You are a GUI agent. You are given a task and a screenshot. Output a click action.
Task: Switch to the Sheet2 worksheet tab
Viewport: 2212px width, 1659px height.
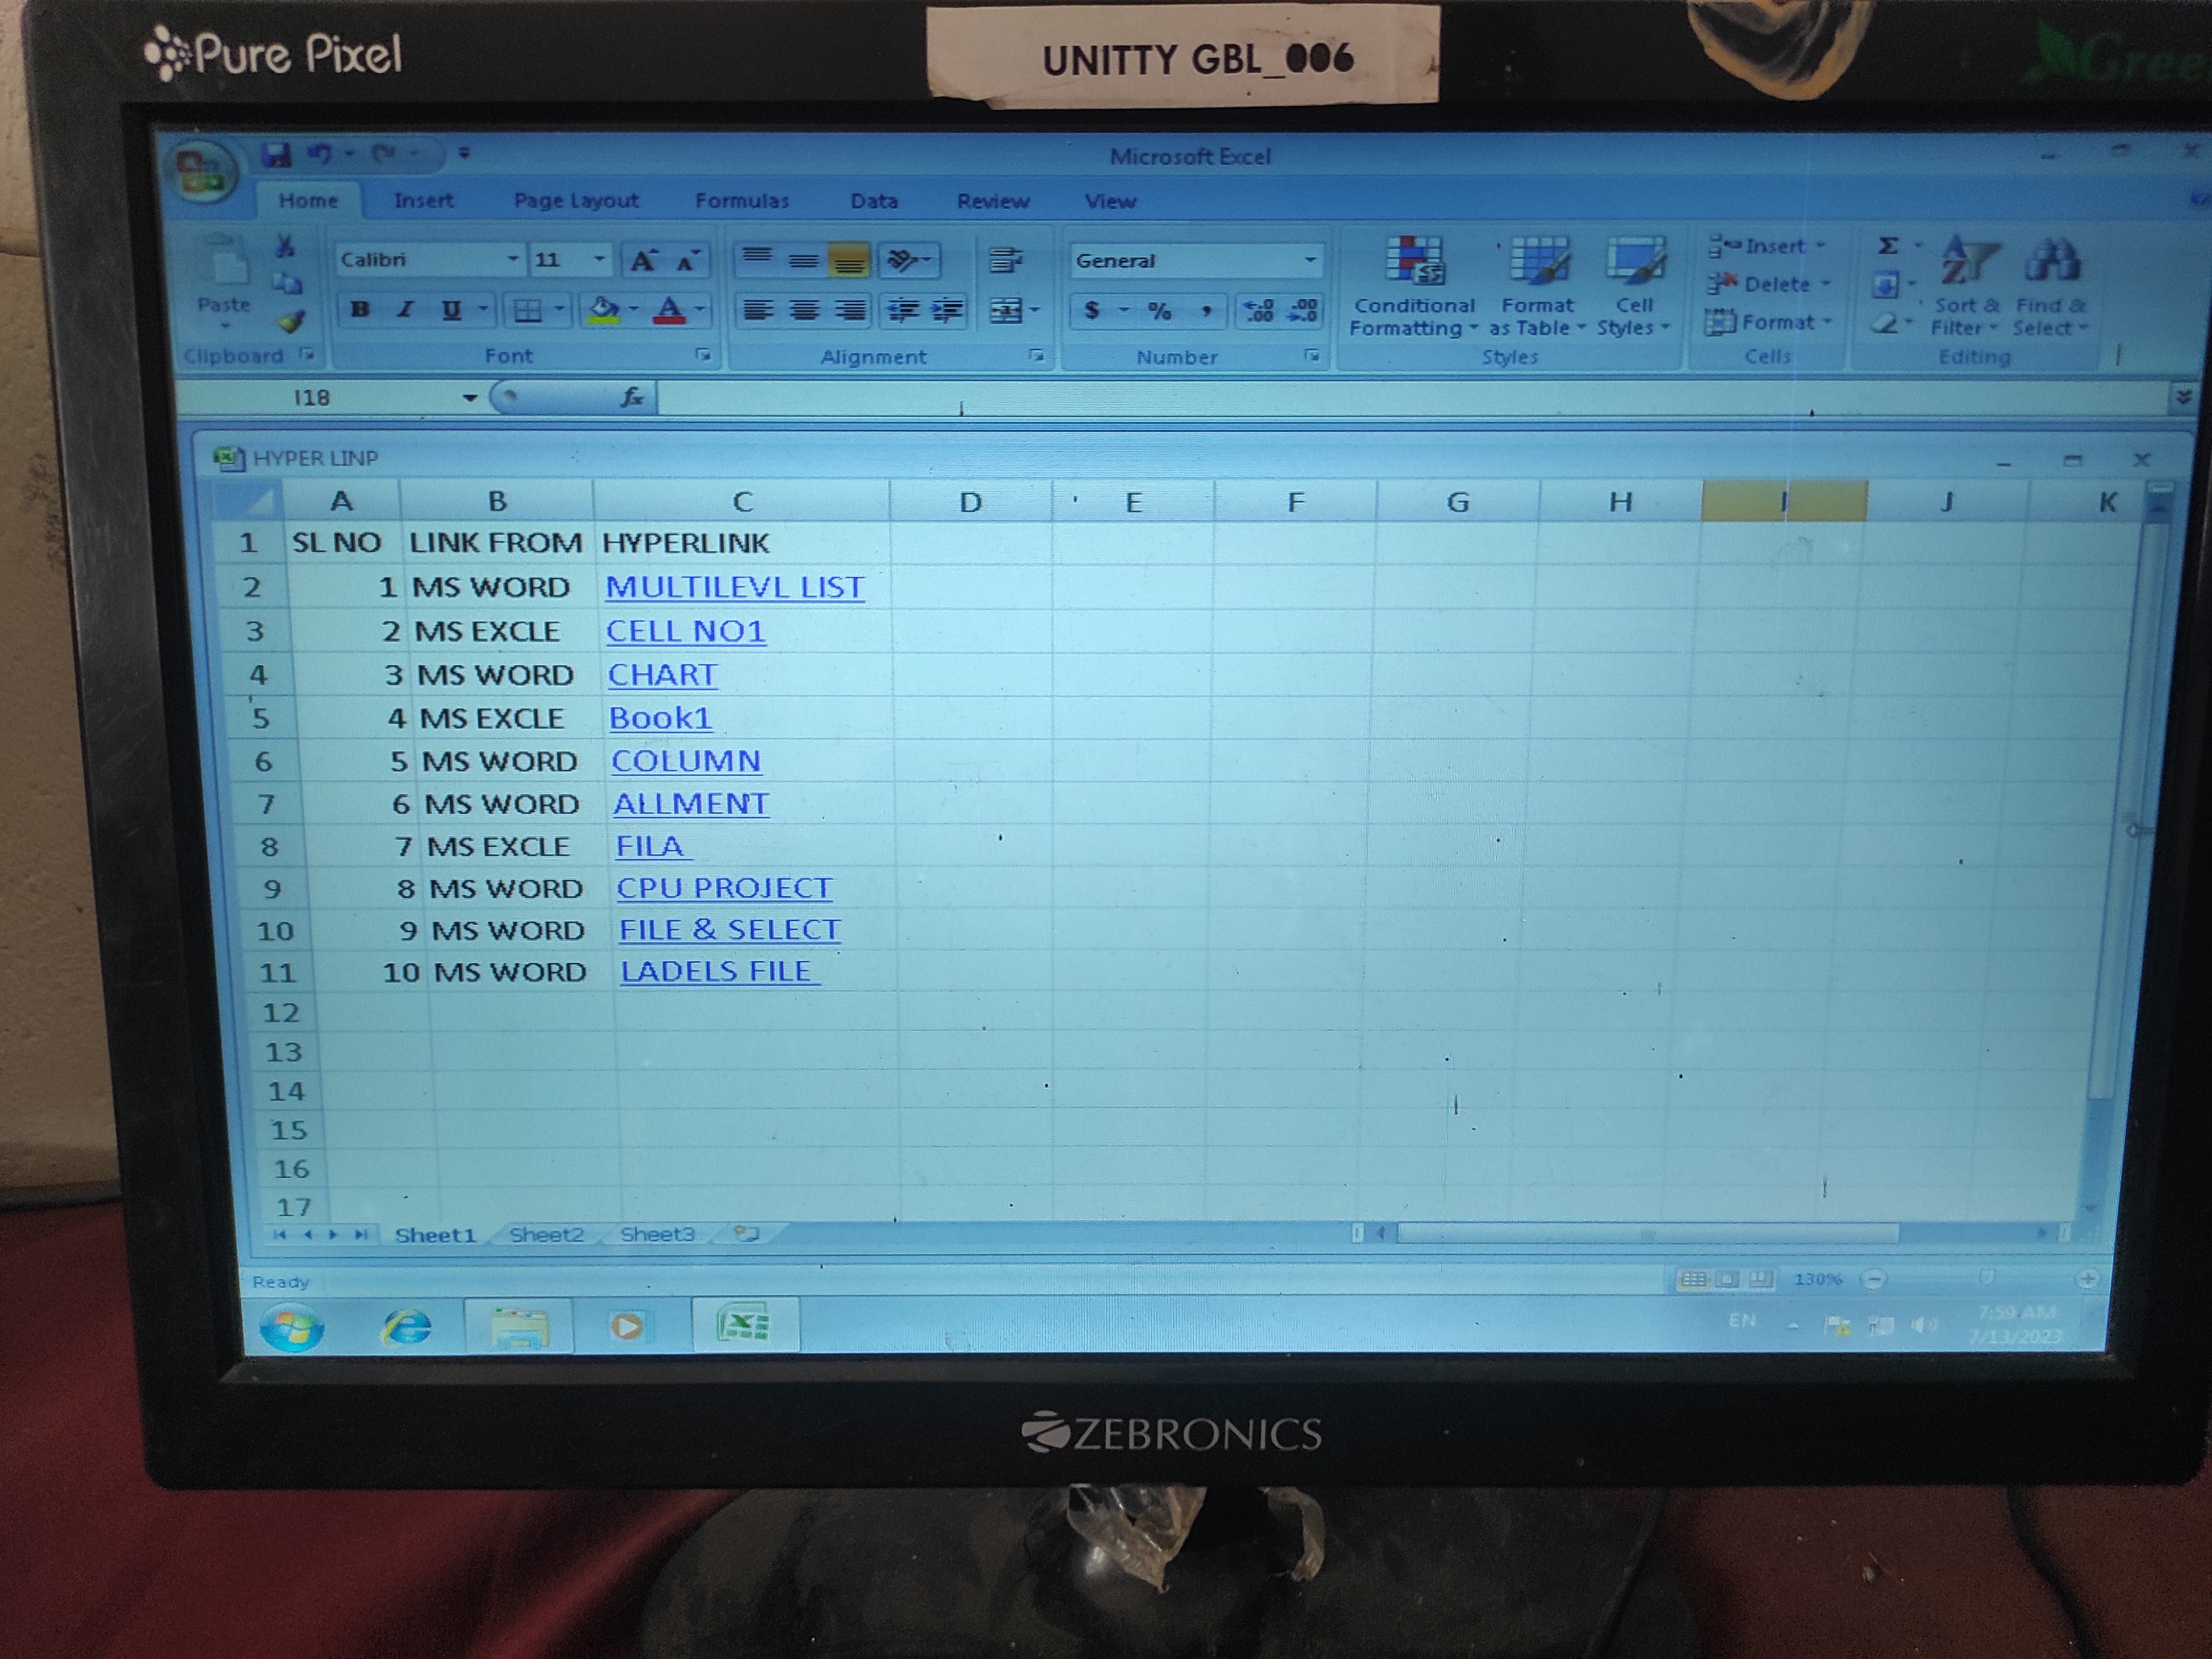(x=546, y=1235)
